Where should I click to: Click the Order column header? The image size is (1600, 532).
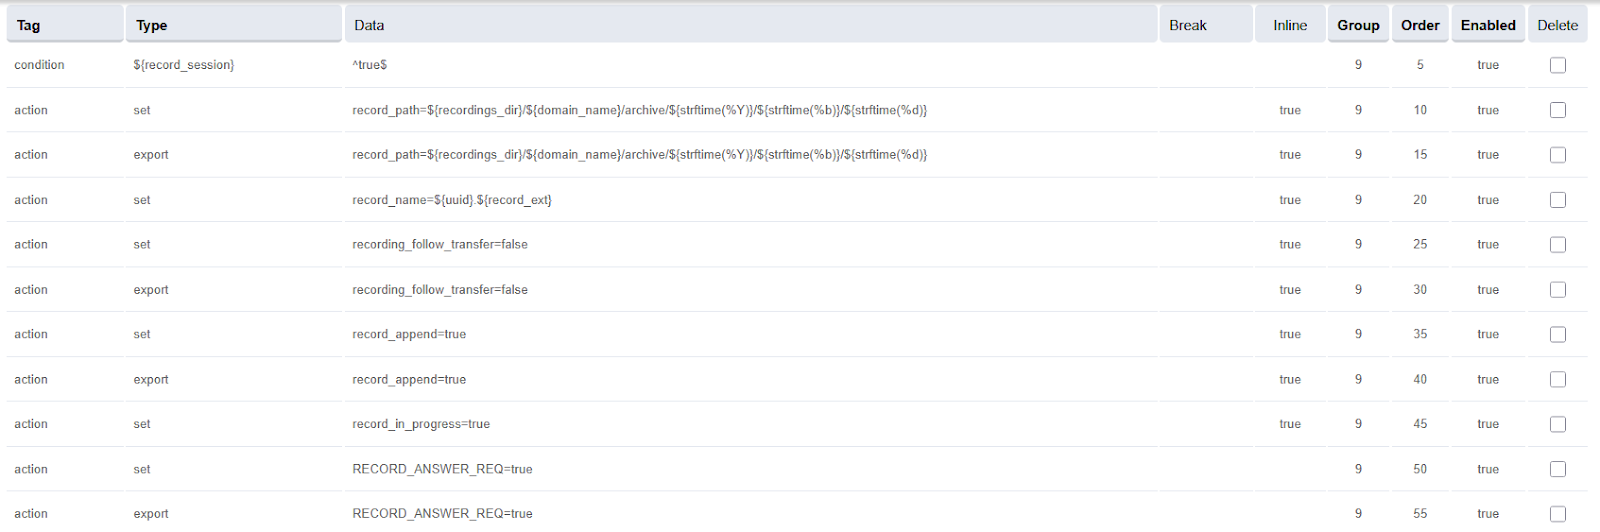tap(1420, 26)
